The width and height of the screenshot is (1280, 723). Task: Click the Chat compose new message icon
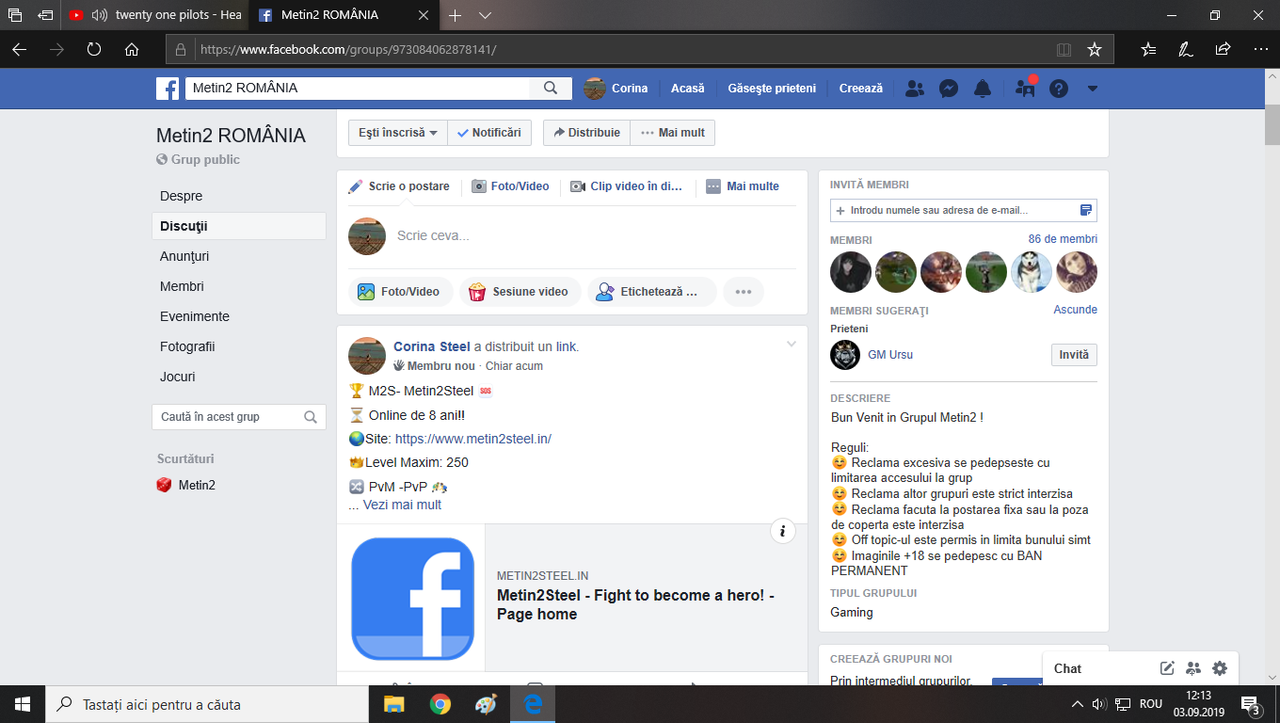[1167, 668]
